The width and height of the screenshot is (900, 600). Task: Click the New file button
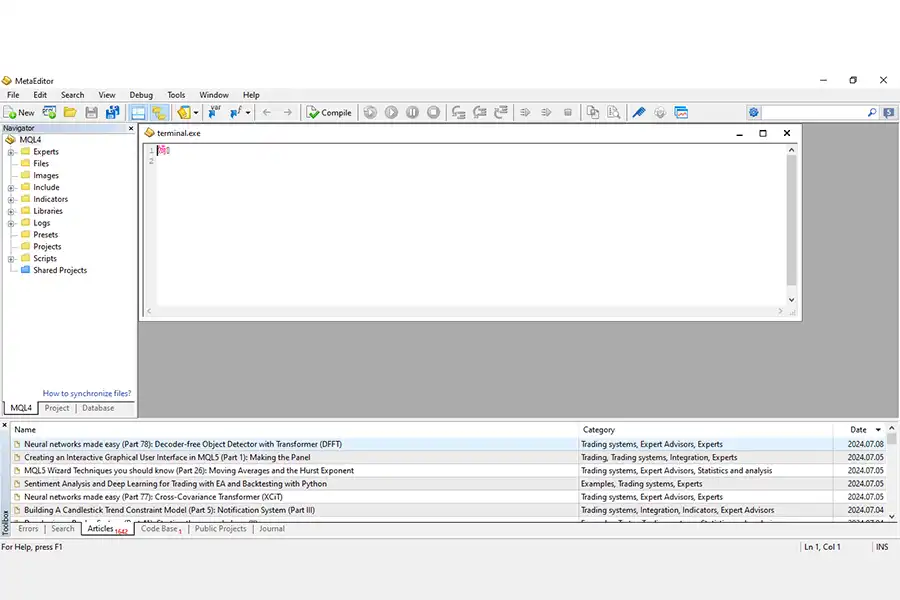(x=19, y=113)
